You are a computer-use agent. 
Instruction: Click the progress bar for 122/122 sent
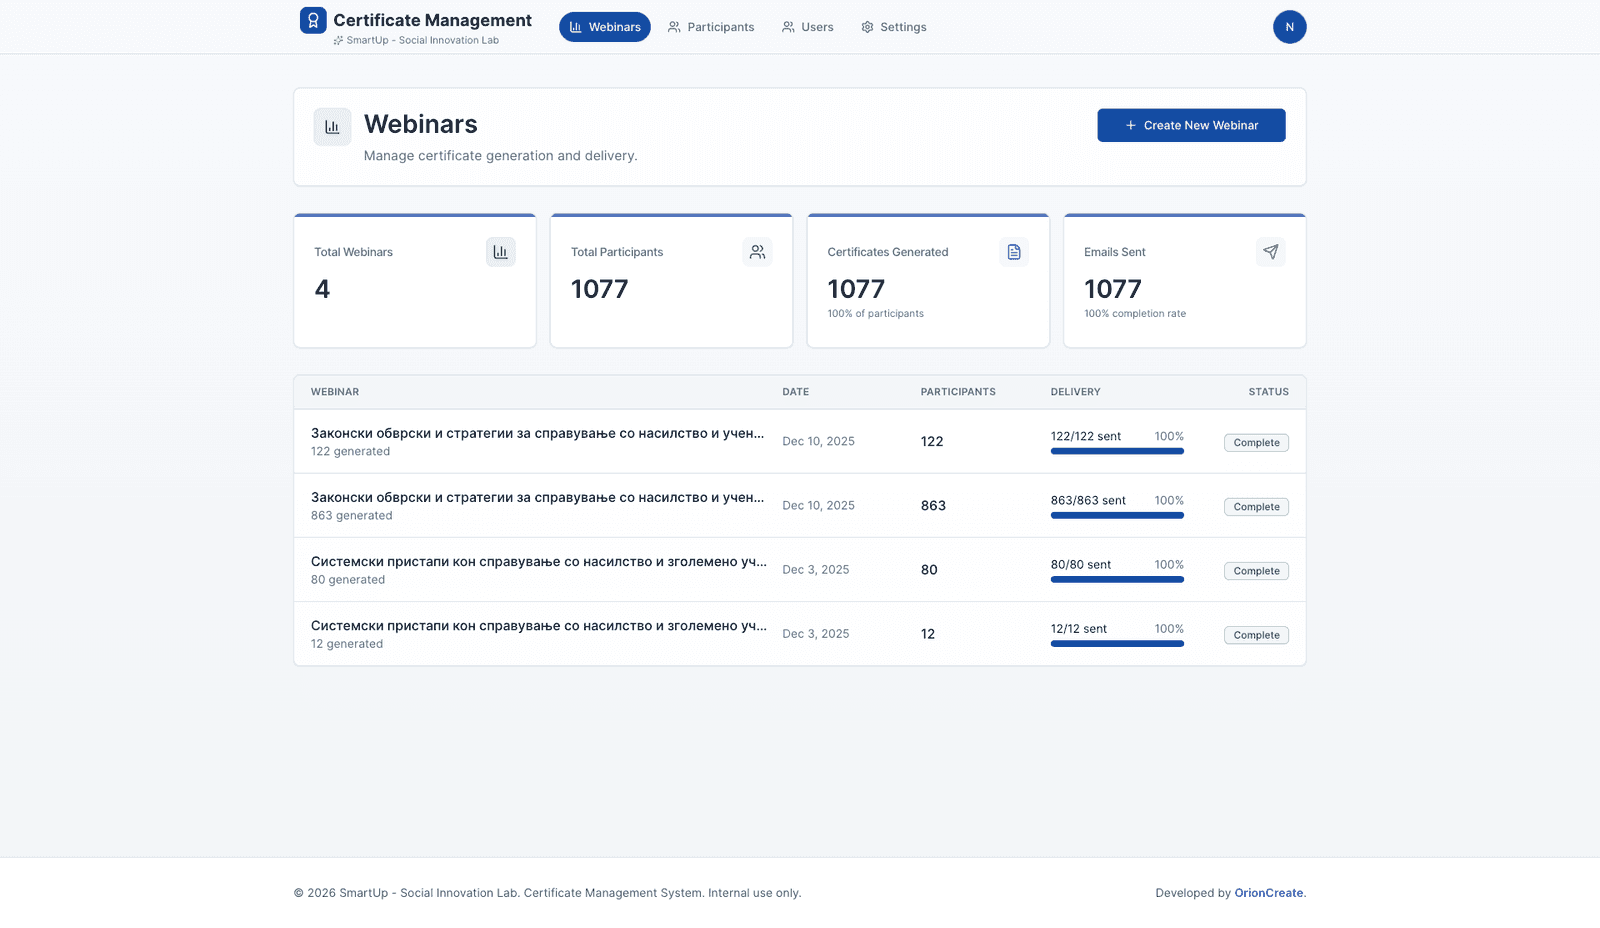(1117, 451)
